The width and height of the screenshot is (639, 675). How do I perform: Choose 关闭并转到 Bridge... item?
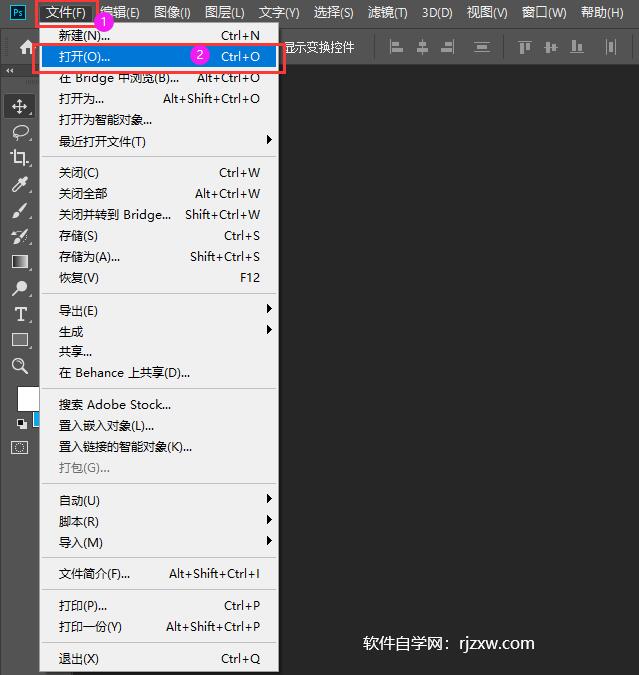159,214
